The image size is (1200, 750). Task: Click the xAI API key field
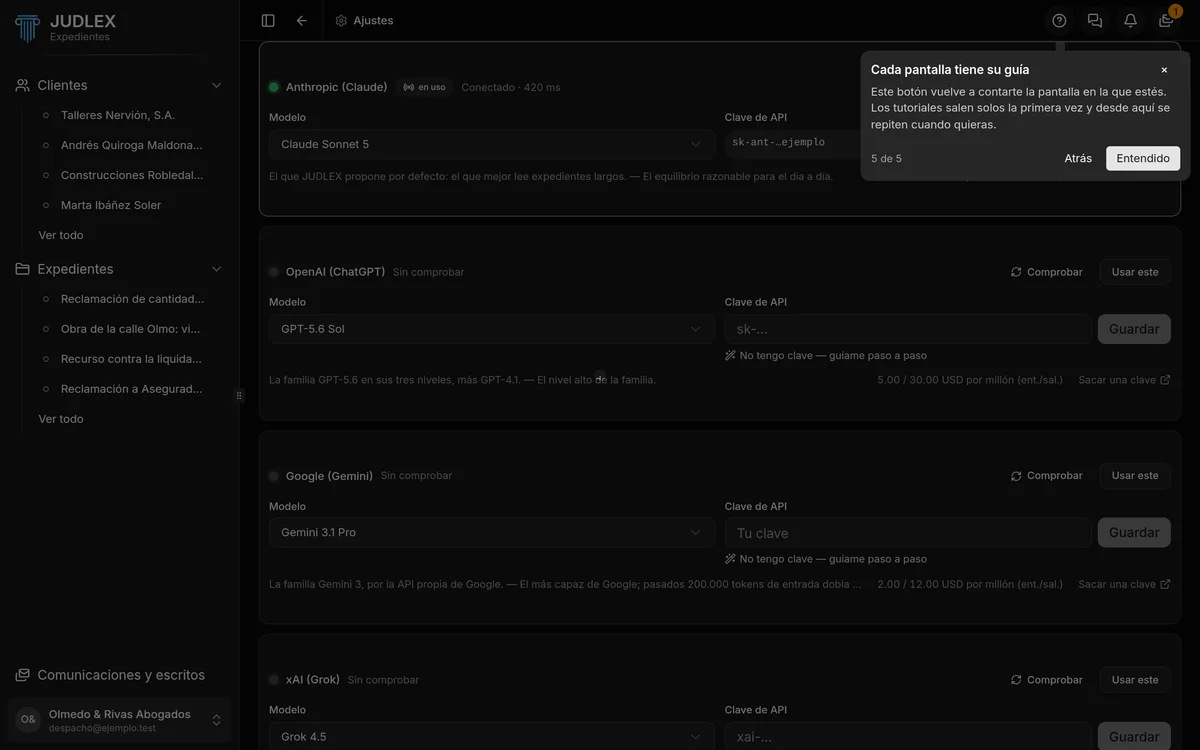pyautogui.click(x=908, y=736)
